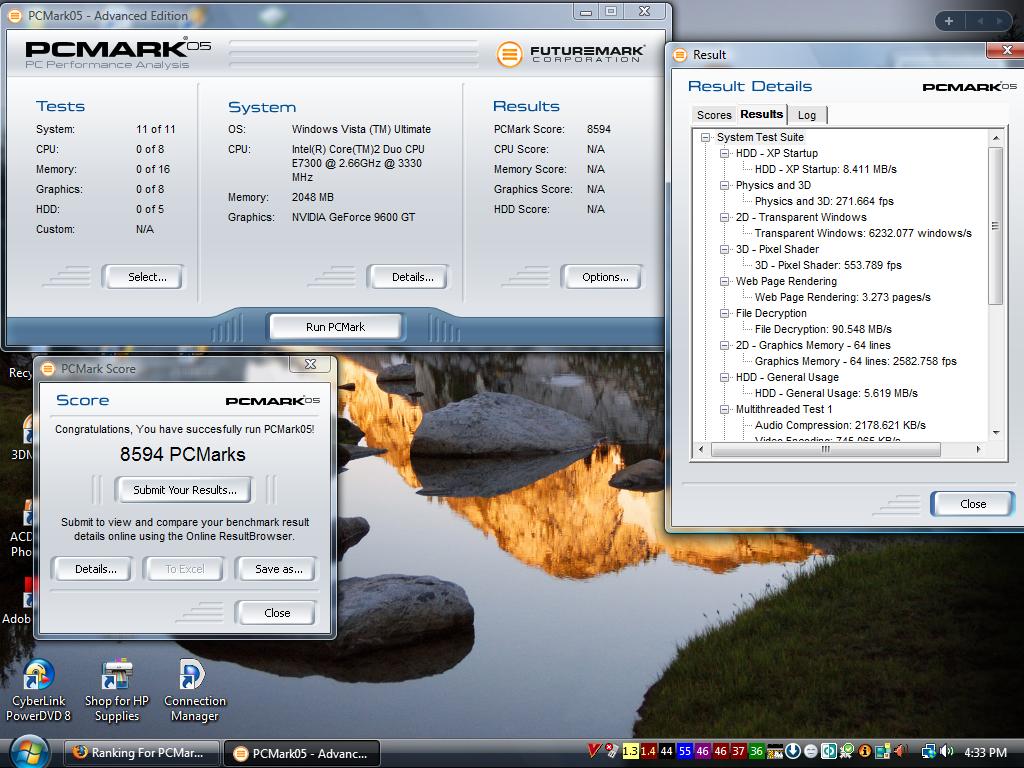Click horizontal scrollbar right arrow in results tree
Screen dimensions: 1024x768
coord(978,449)
